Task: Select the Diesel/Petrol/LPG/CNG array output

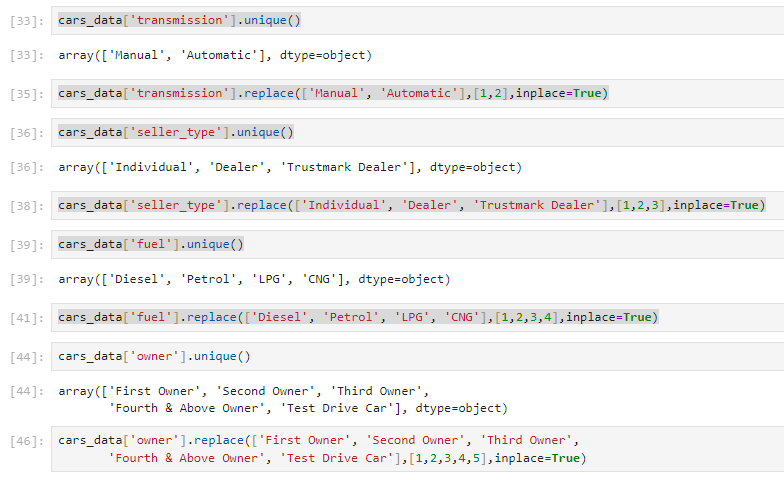Action: (254, 279)
